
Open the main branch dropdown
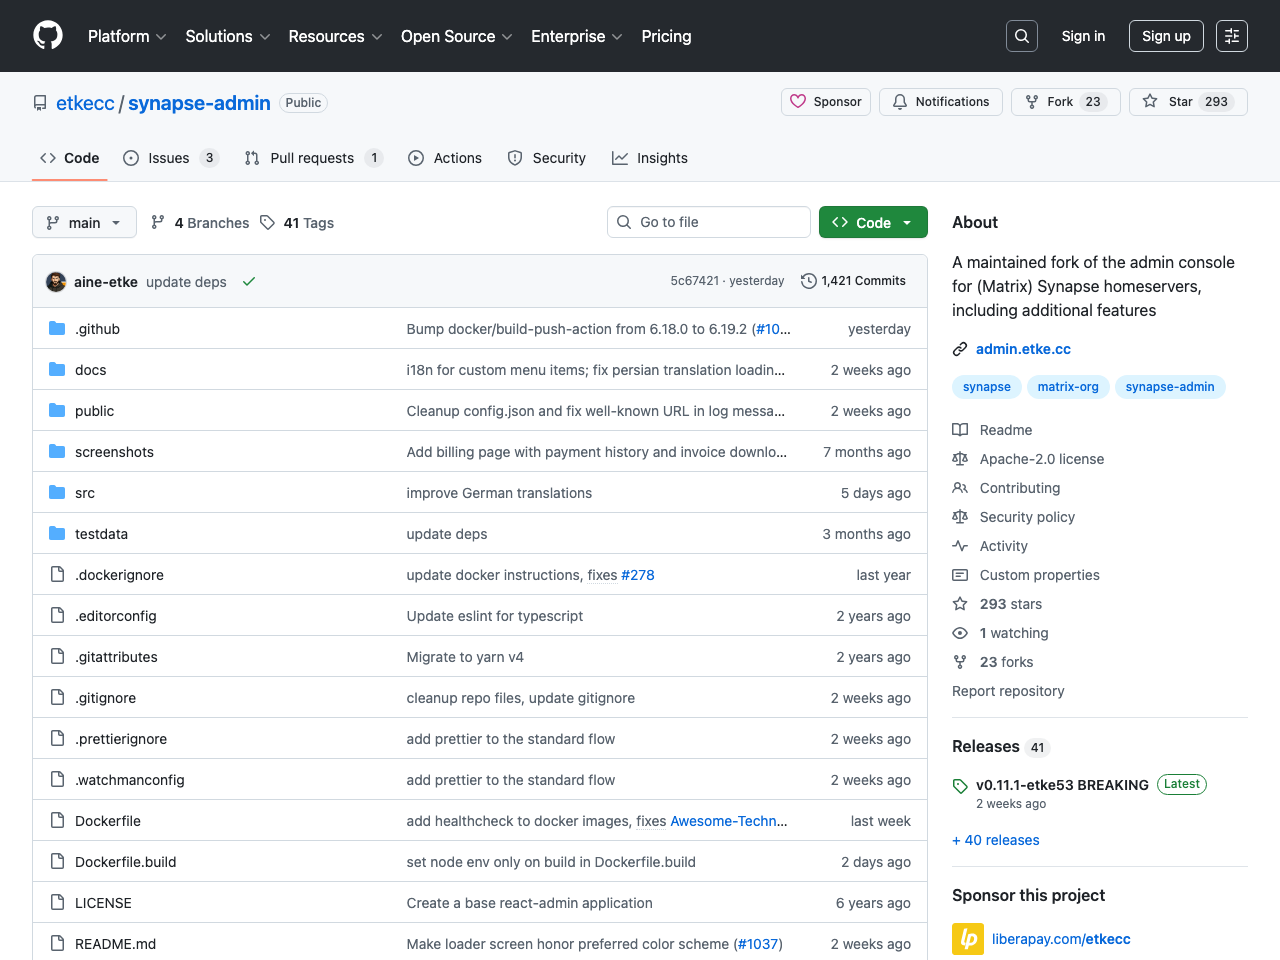(x=84, y=222)
